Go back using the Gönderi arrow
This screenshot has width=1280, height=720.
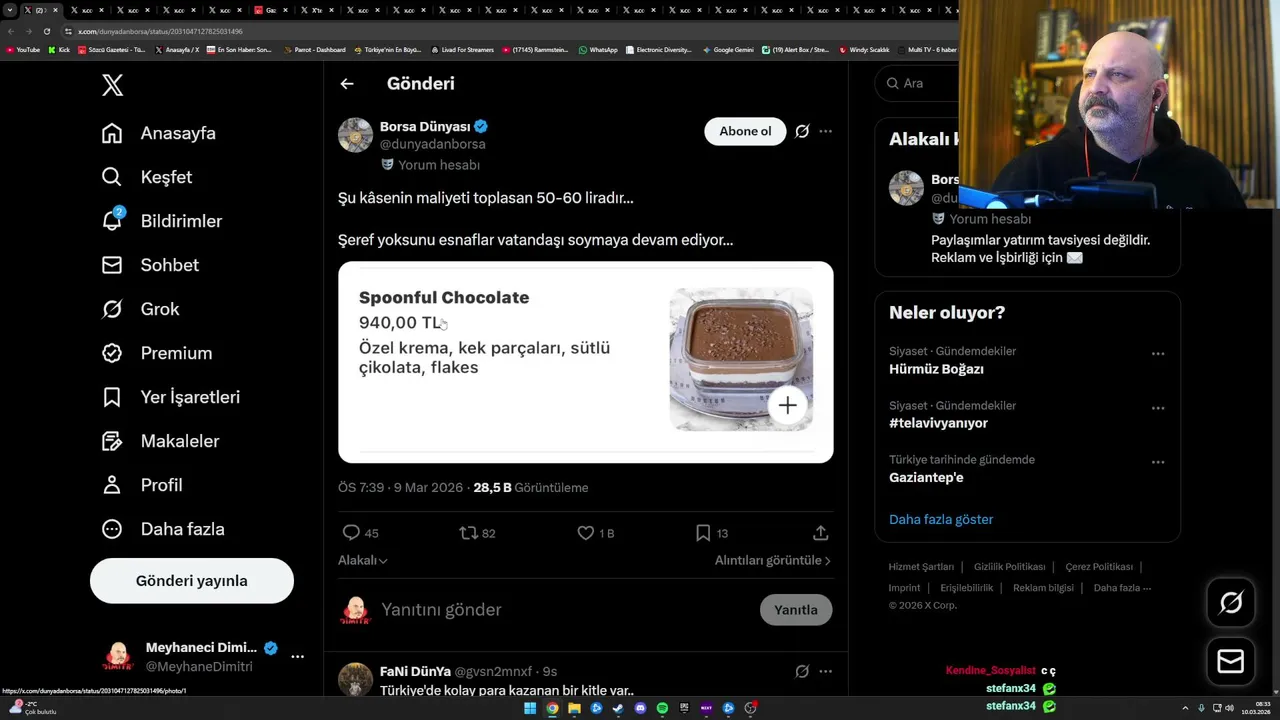[x=347, y=84]
